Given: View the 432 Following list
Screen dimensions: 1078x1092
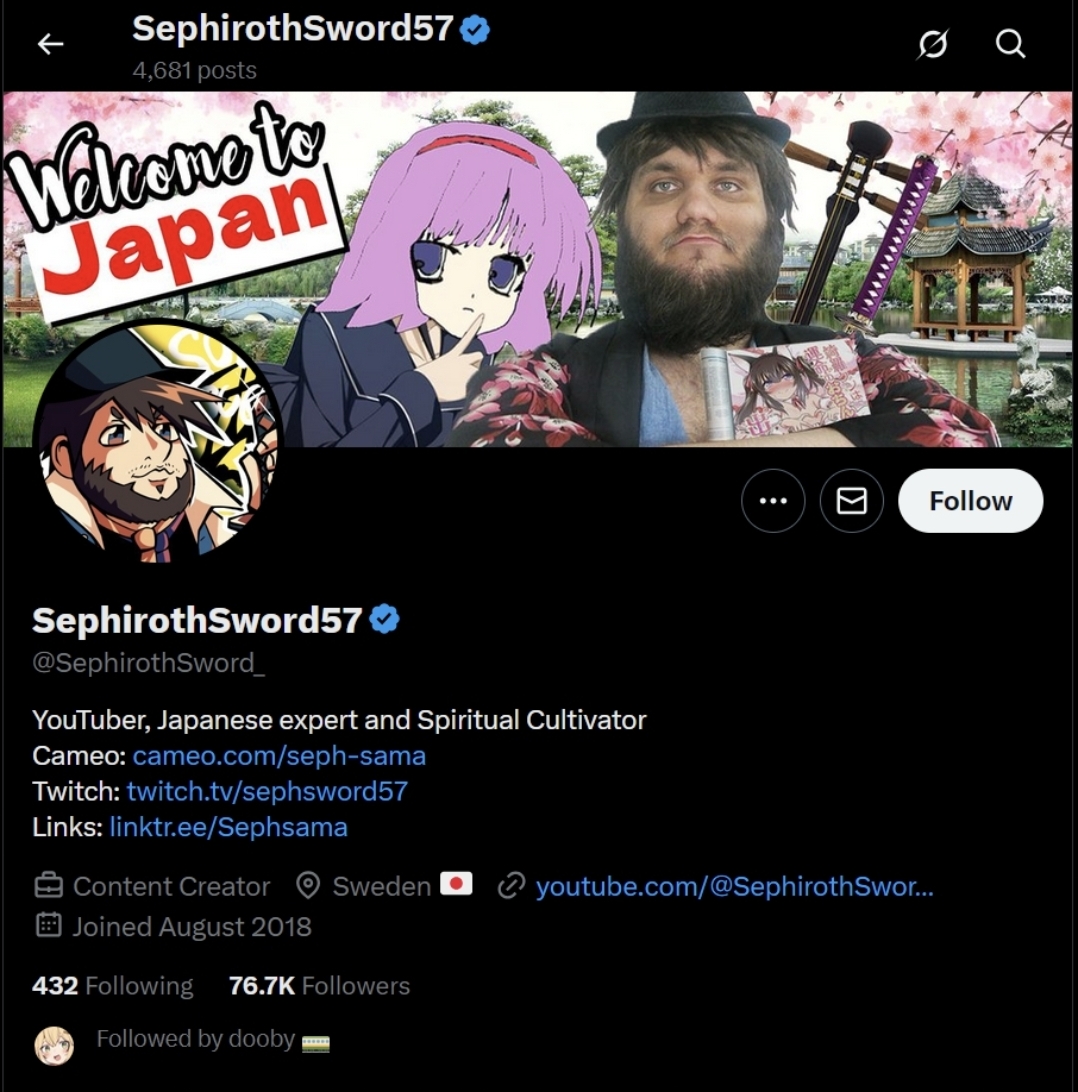Looking at the screenshot, I should [113, 985].
